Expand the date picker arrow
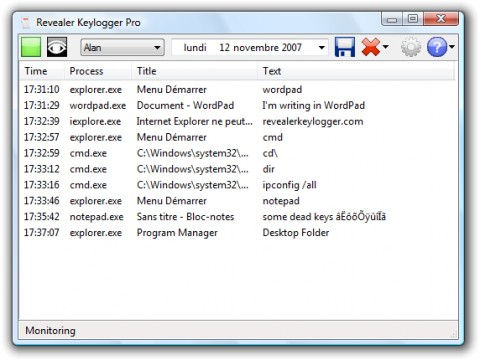This screenshot has height=360, width=480. [x=322, y=47]
